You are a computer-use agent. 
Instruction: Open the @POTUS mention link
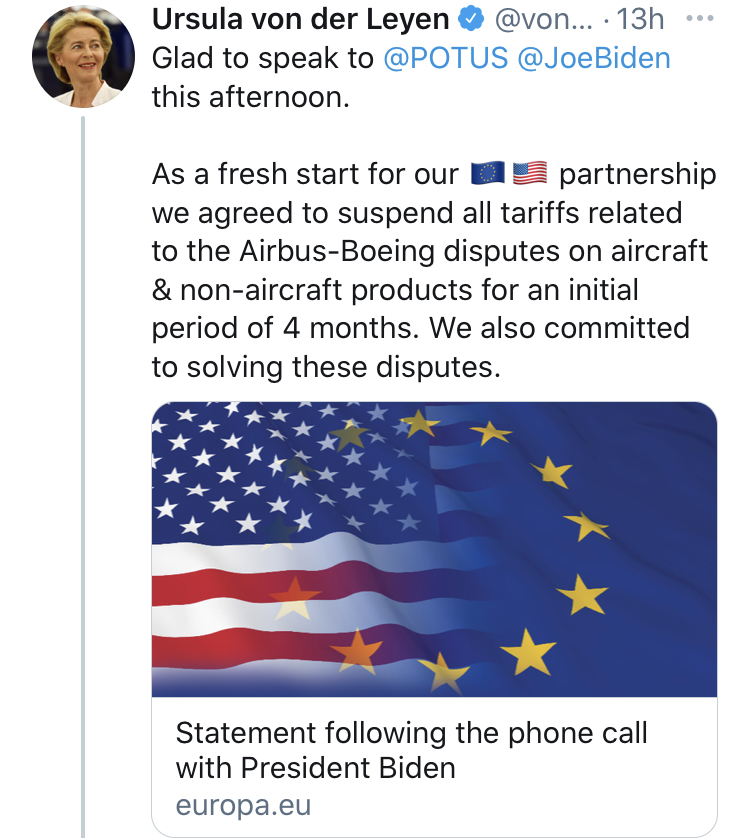pos(445,58)
